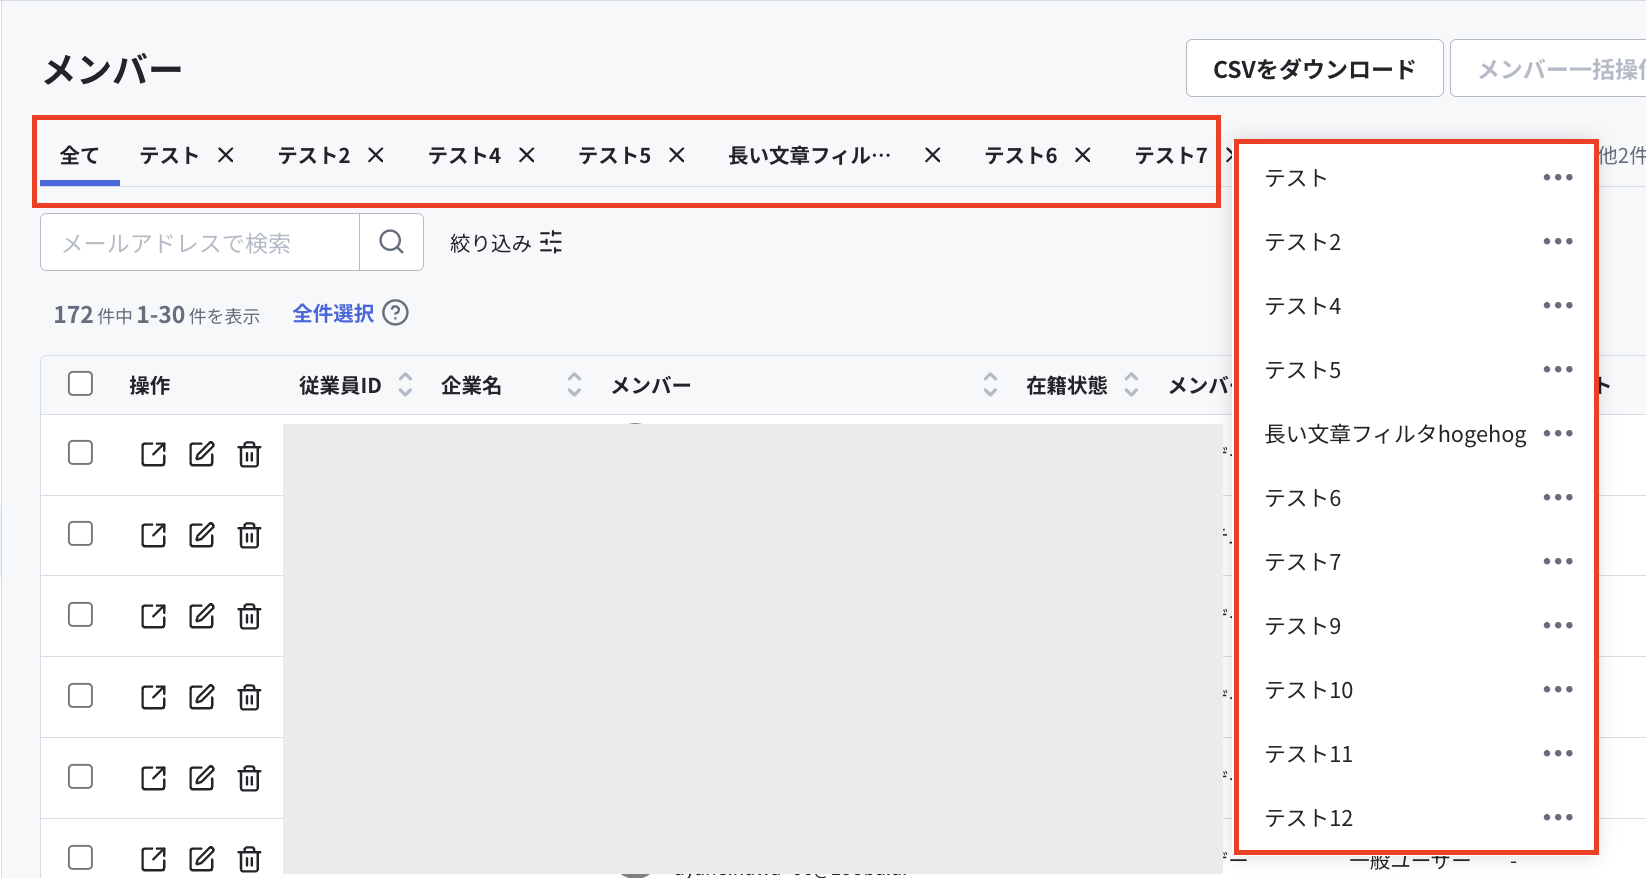
Task: Open more options for テスト in dropdown list
Action: (x=1558, y=177)
